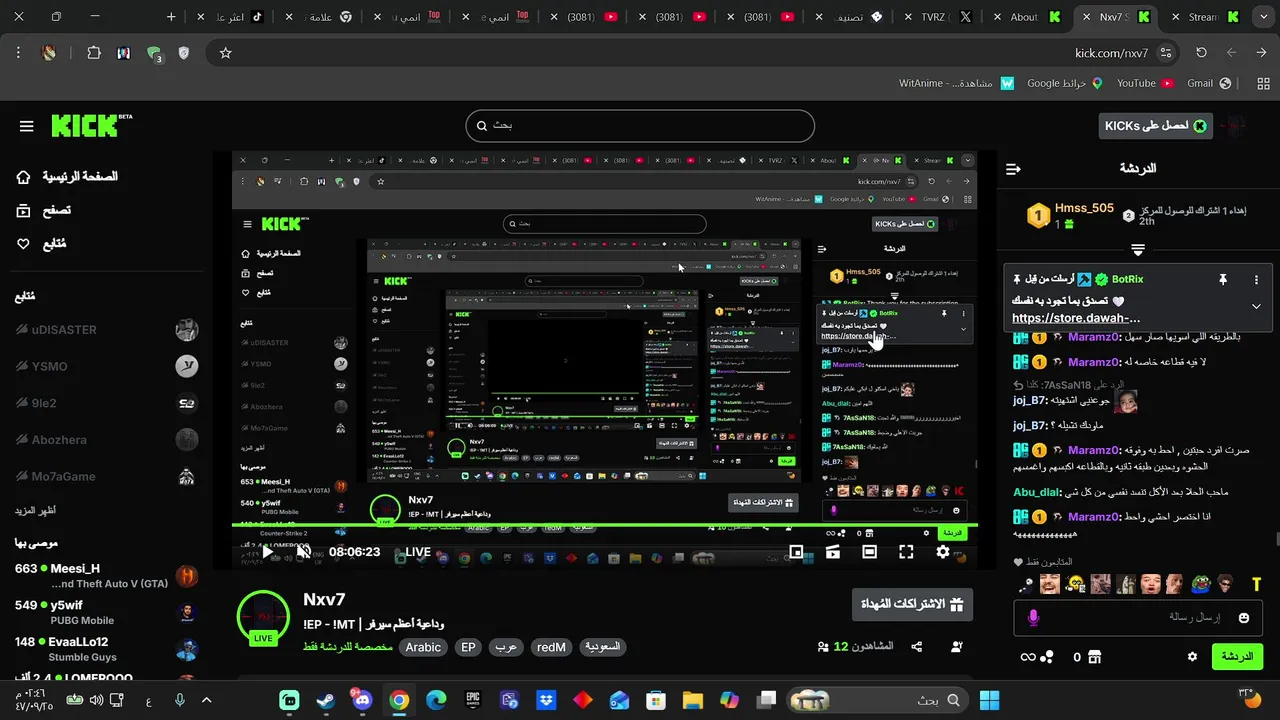The width and height of the screenshot is (1280, 720).
Task: Bookmark this page with the star
Action: pos(225,53)
